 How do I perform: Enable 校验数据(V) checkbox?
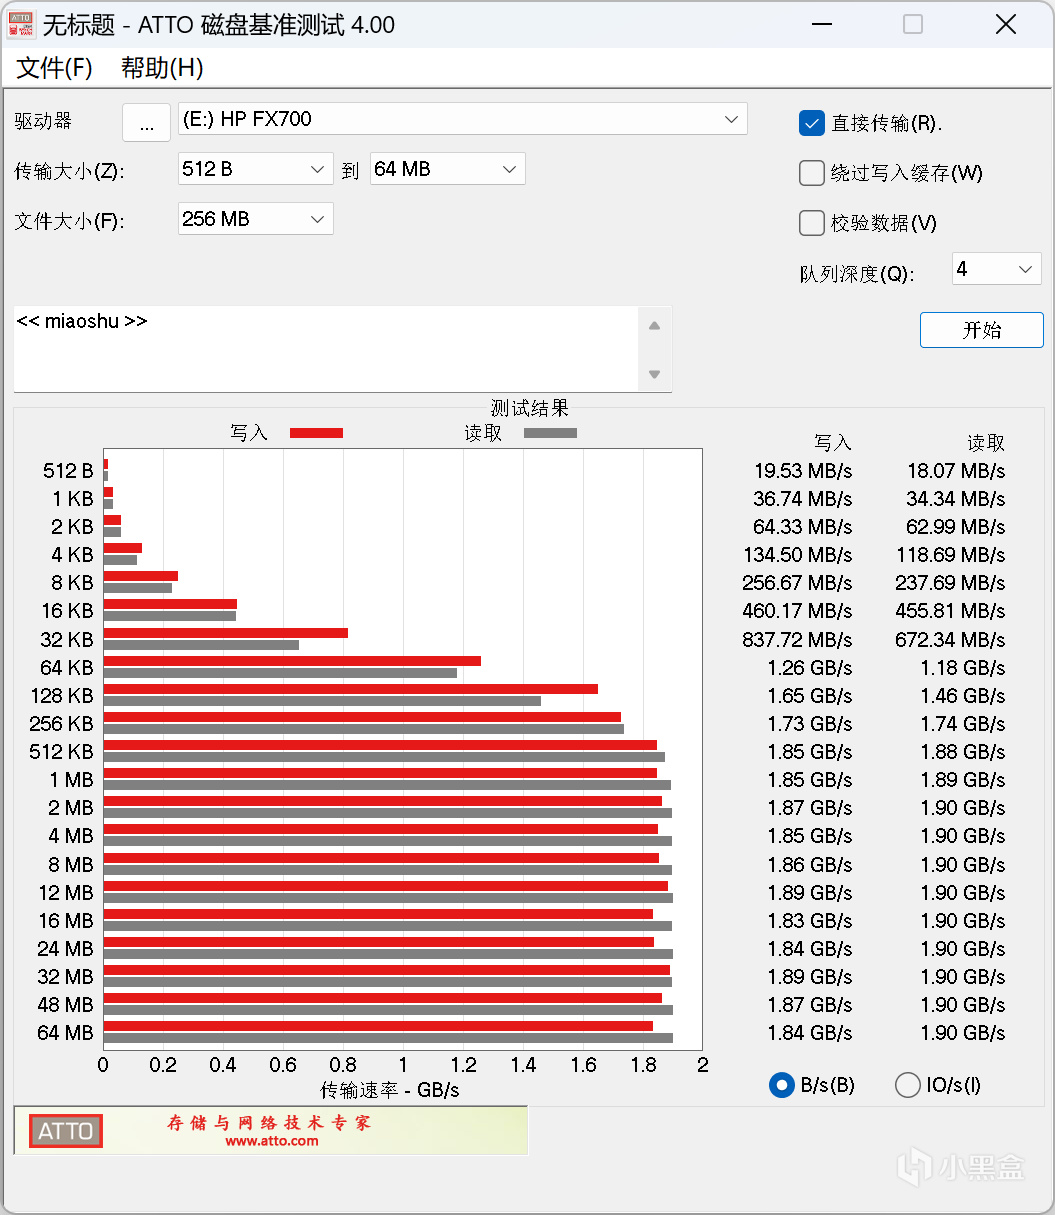(812, 223)
